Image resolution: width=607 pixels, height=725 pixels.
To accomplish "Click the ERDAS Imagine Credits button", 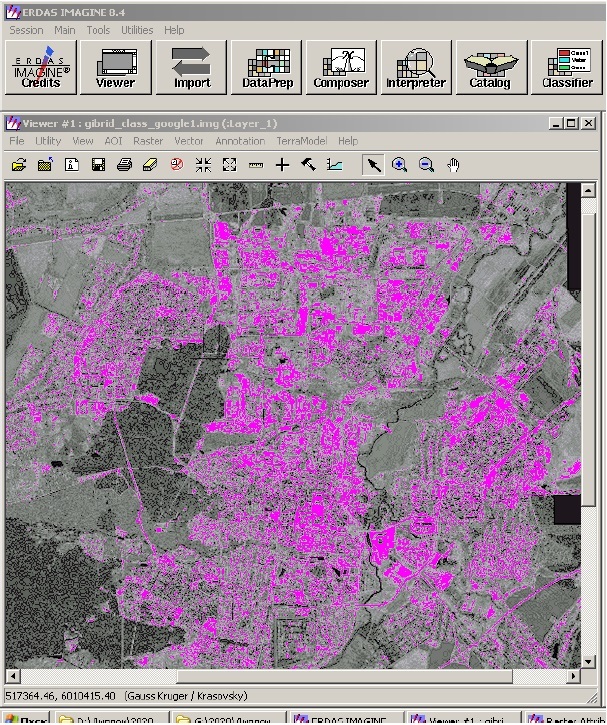I will click(x=41, y=68).
